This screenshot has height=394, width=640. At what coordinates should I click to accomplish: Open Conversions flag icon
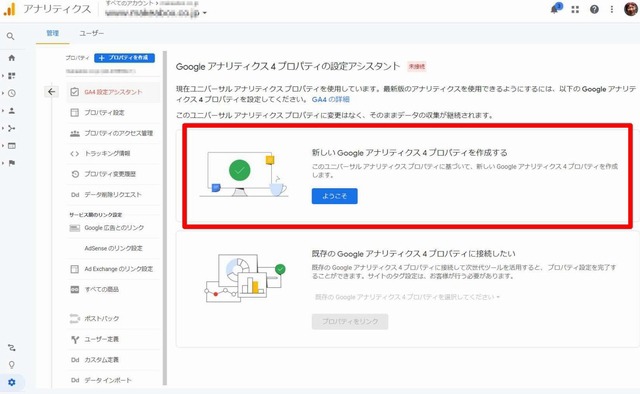pos(11,163)
